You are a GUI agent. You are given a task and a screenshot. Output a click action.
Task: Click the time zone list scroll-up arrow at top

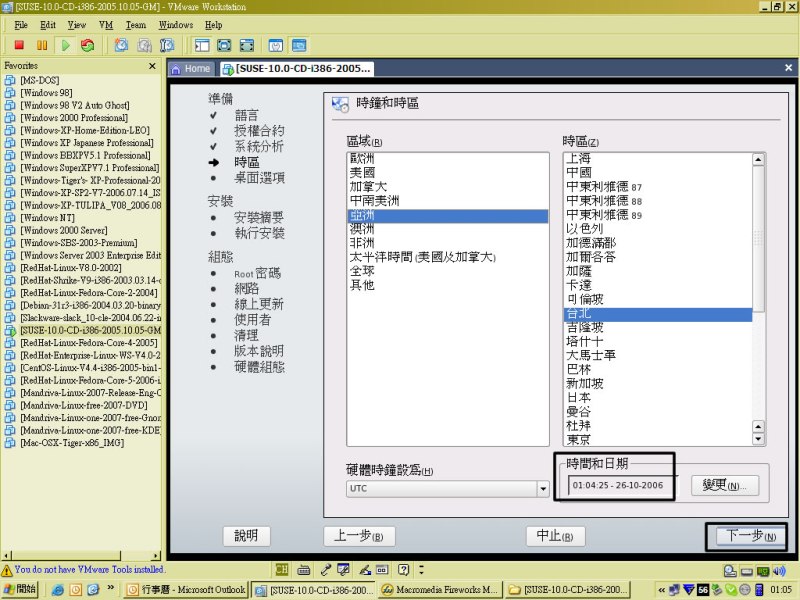pyautogui.click(x=759, y=160)
